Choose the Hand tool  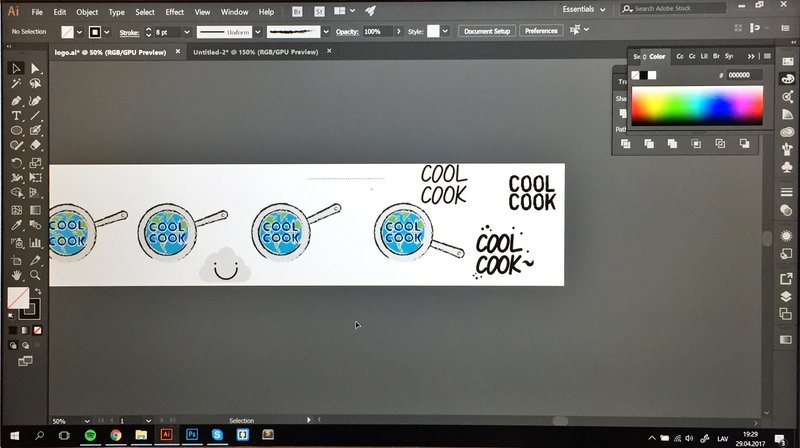tap(16, 274)
